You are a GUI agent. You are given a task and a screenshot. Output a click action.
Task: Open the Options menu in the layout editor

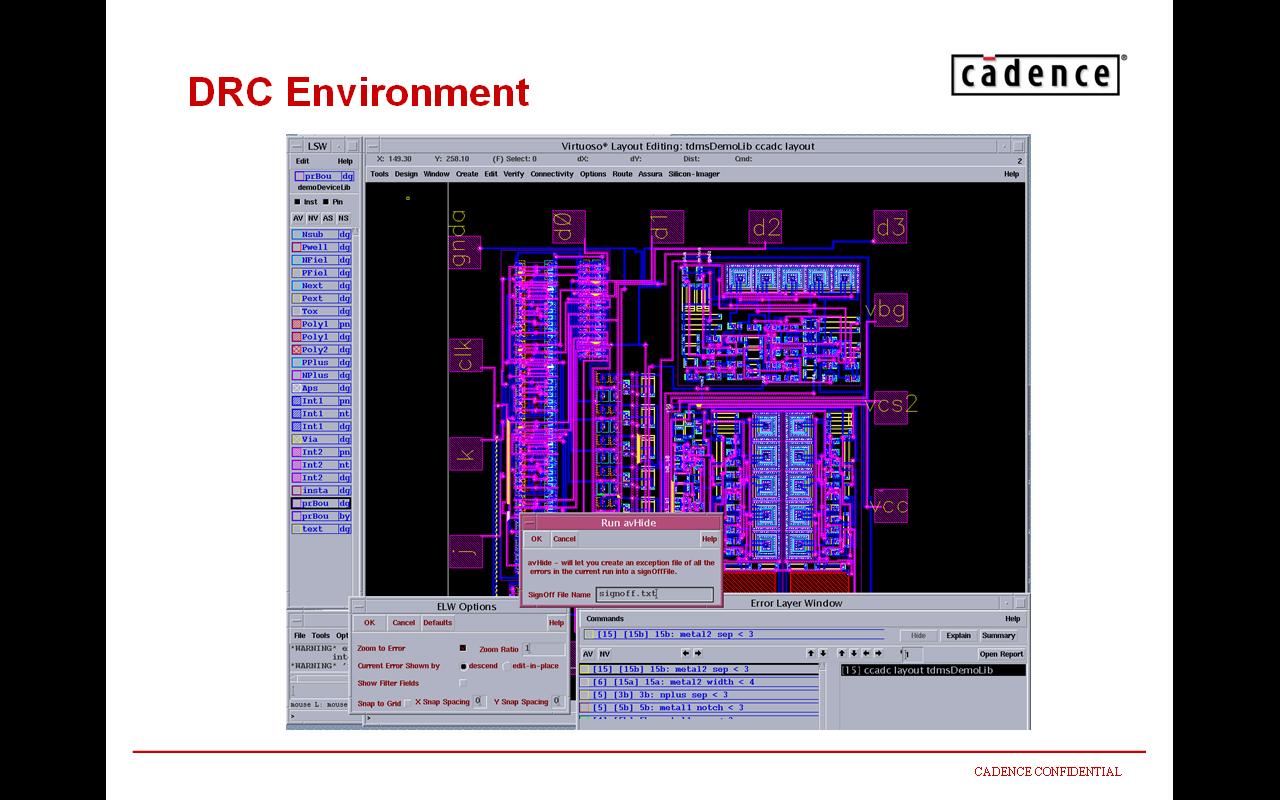tap(593, 174)
